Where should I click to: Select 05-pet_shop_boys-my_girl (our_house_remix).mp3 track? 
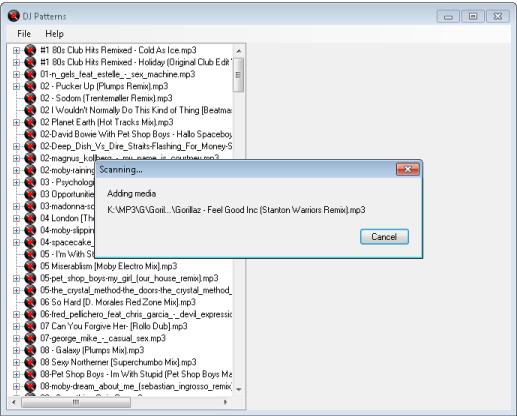click(x=129, y=278)
